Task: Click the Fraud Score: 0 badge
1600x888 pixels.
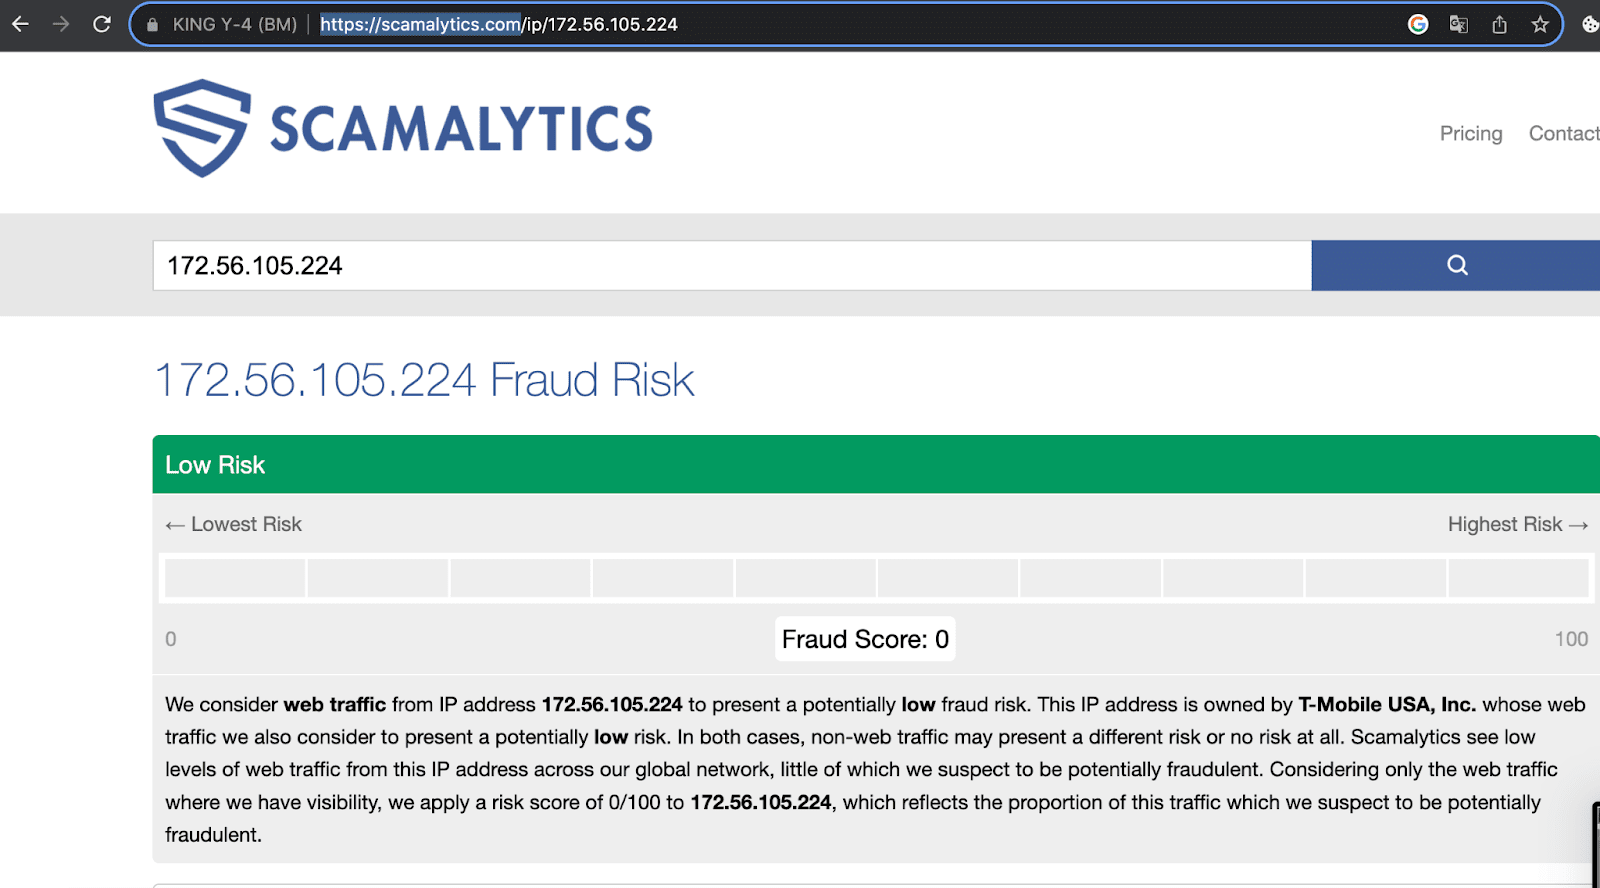Action: pyautogui.click(x=865, y=639)
